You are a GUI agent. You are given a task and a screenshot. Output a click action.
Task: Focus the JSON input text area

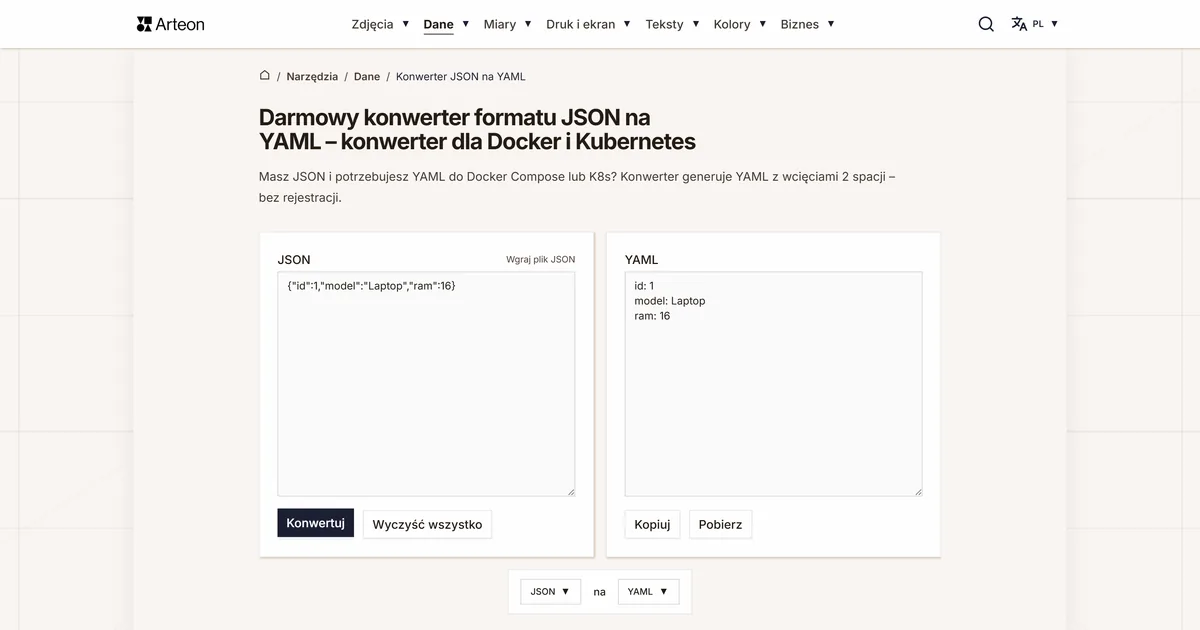click(426, 384)
